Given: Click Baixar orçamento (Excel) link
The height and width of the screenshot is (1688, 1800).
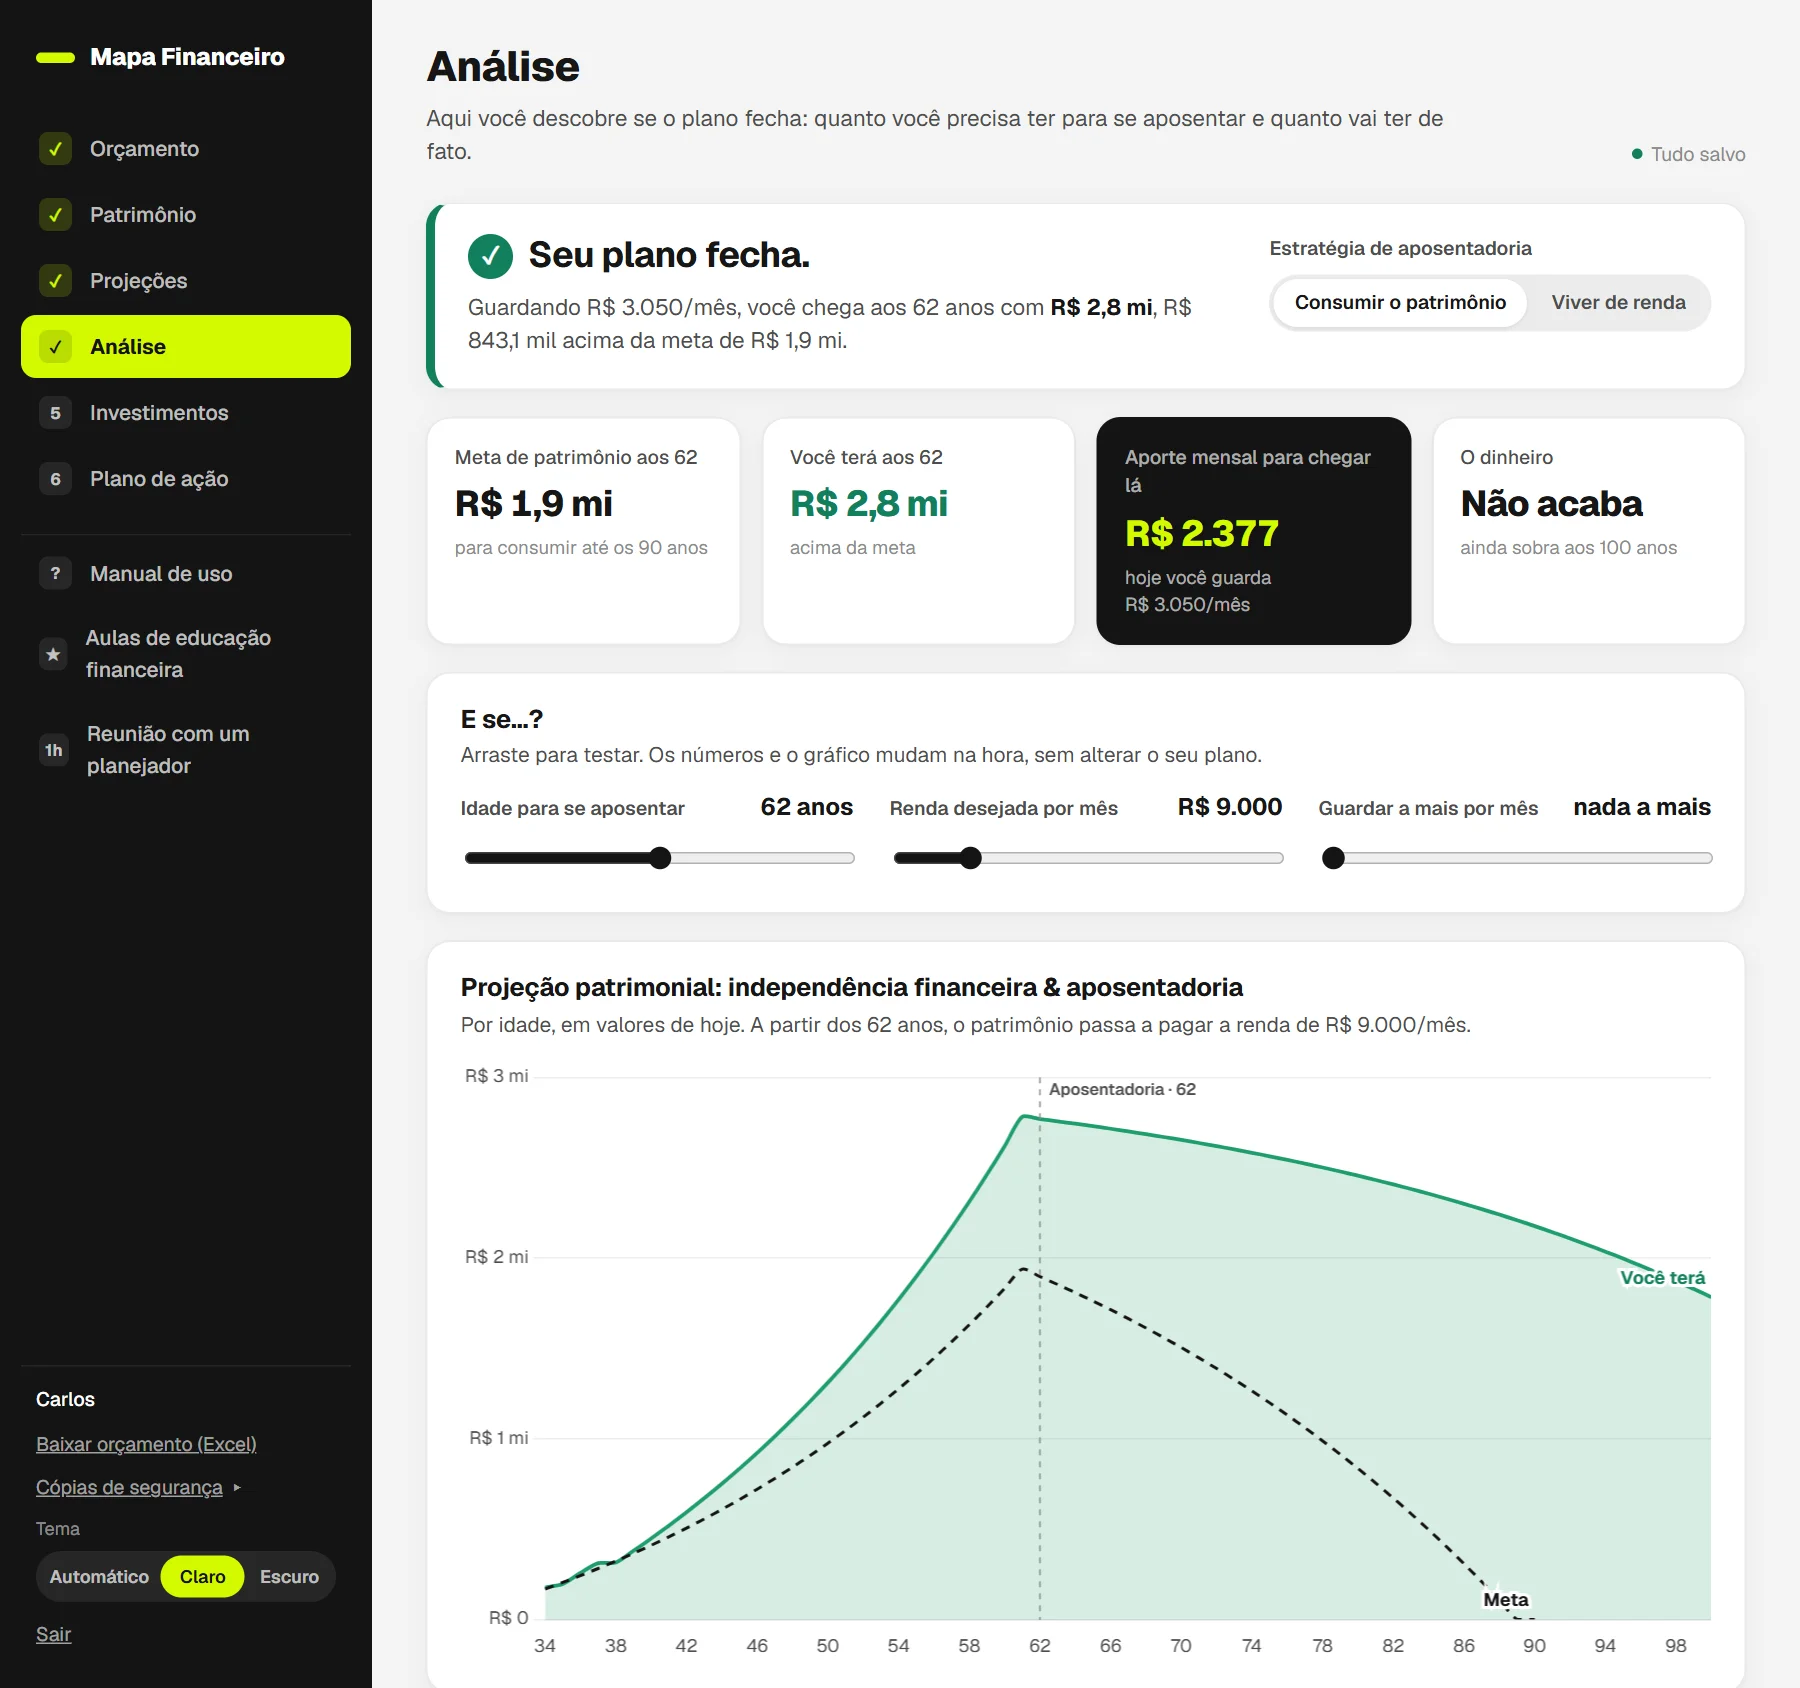Looking at the screenshot, I should tap(146, 1444).
